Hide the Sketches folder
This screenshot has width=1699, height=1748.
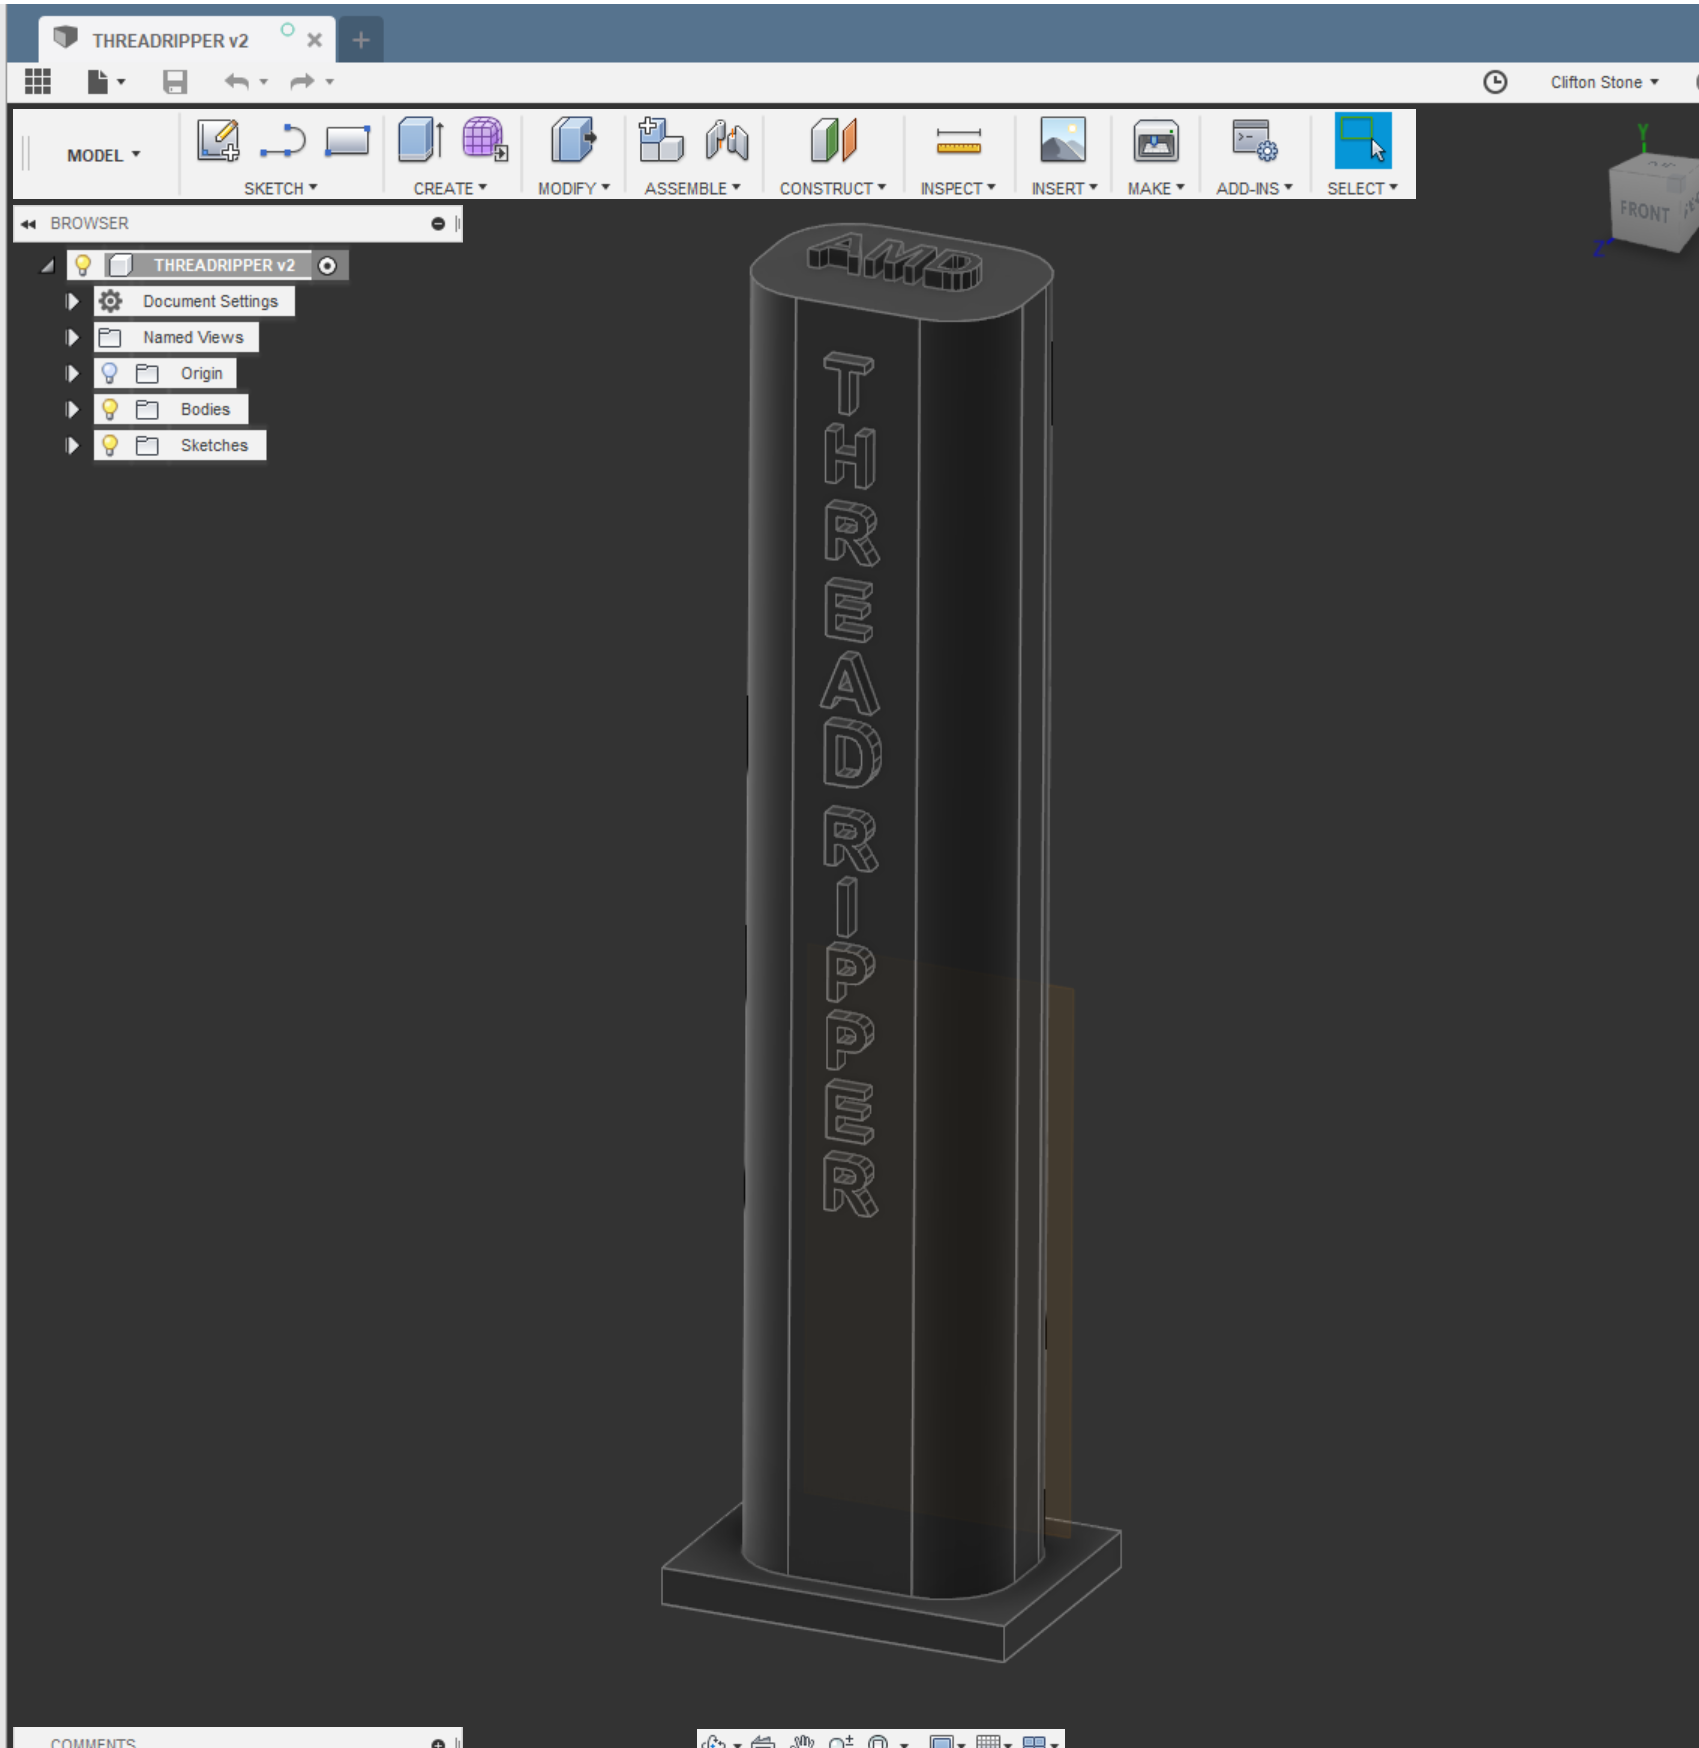click(x=110, y=445)
